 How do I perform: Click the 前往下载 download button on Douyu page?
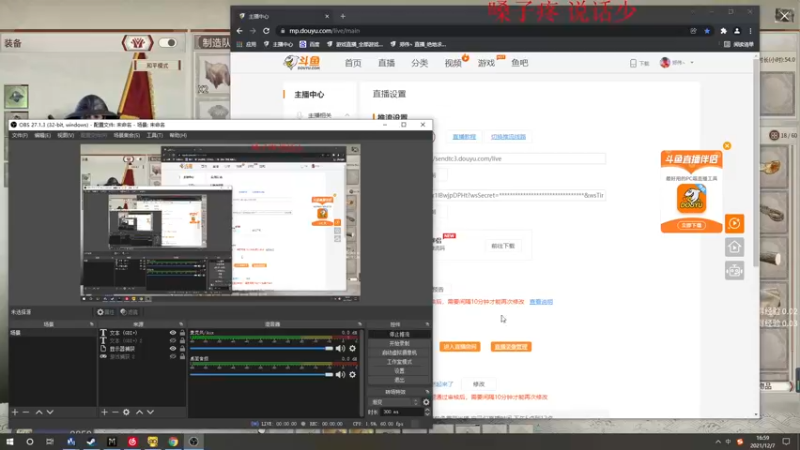click(503, 246)
